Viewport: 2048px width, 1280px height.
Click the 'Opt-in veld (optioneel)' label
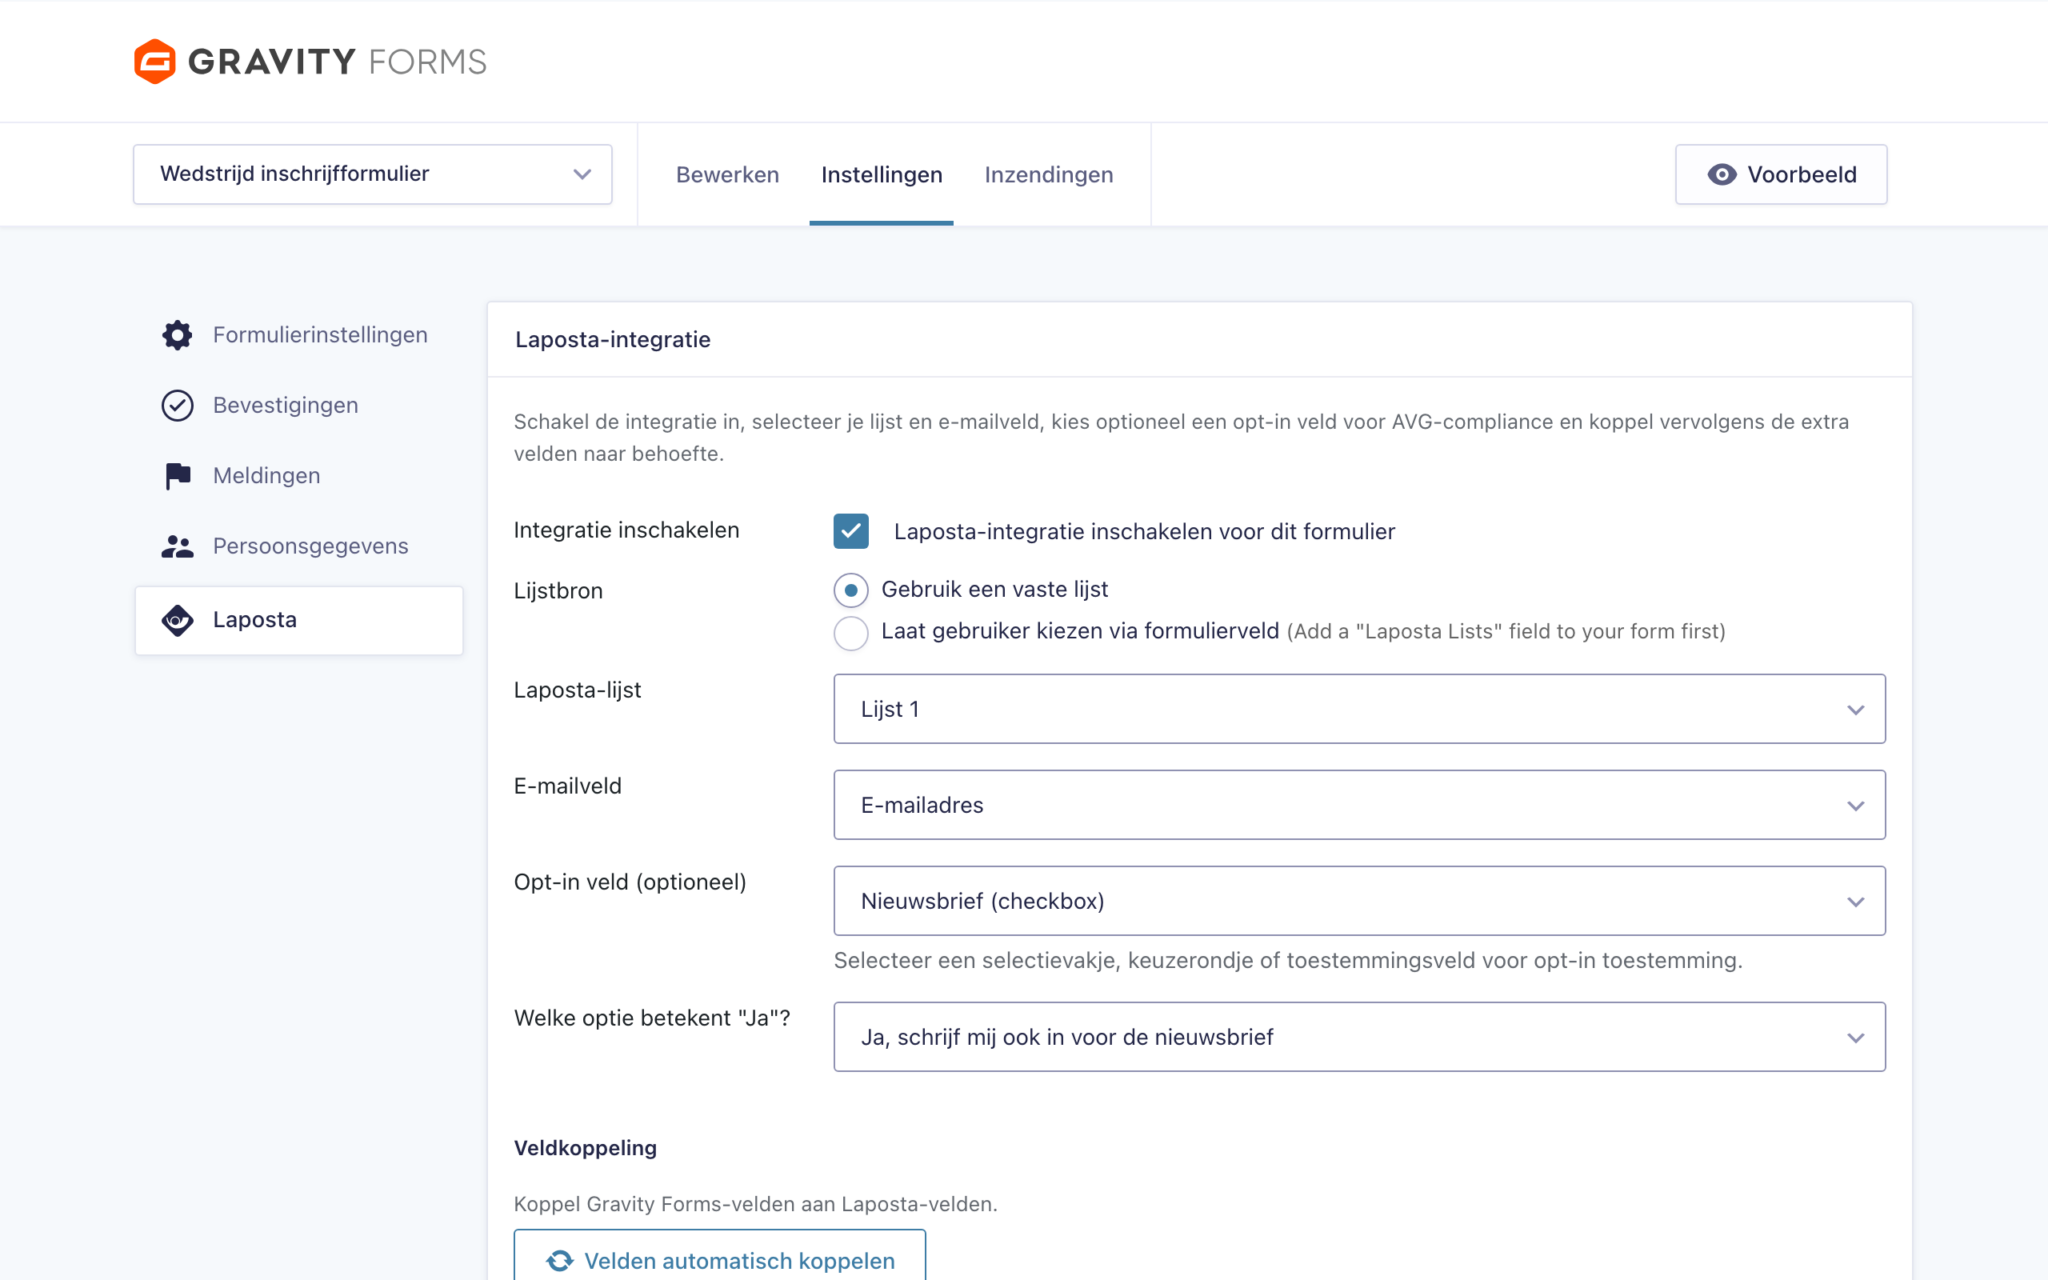(x=630, y=882)
